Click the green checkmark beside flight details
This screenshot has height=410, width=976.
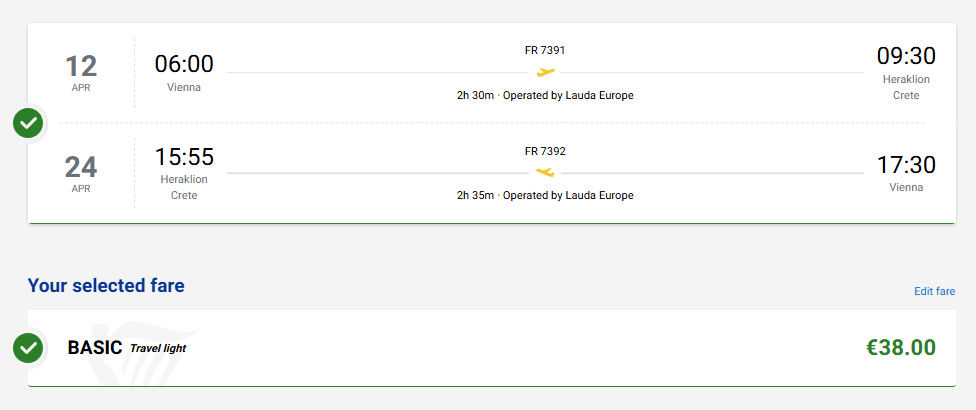click(29, 124)
